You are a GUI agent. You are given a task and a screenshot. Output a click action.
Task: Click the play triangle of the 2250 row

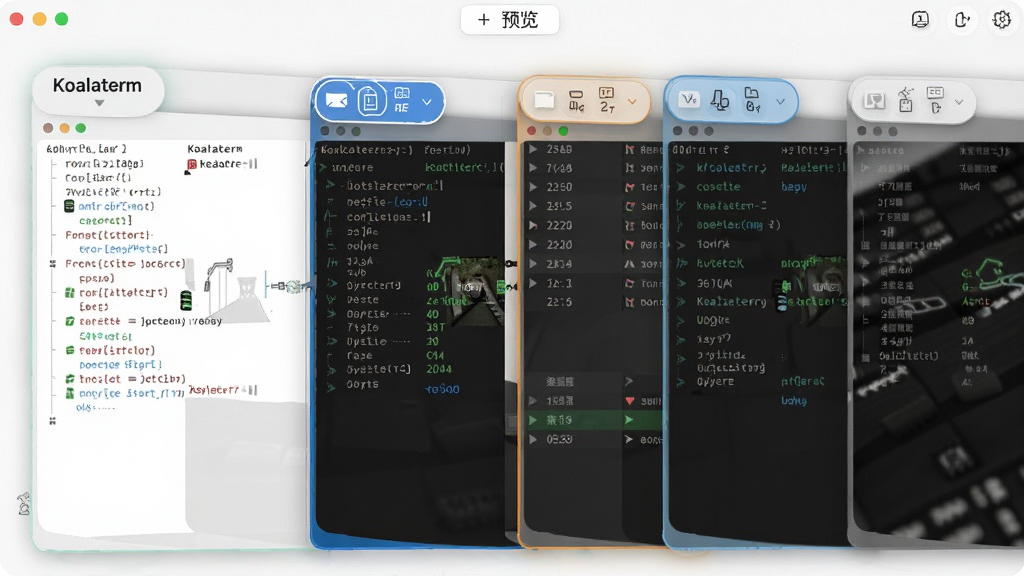[x=533, y=187]
